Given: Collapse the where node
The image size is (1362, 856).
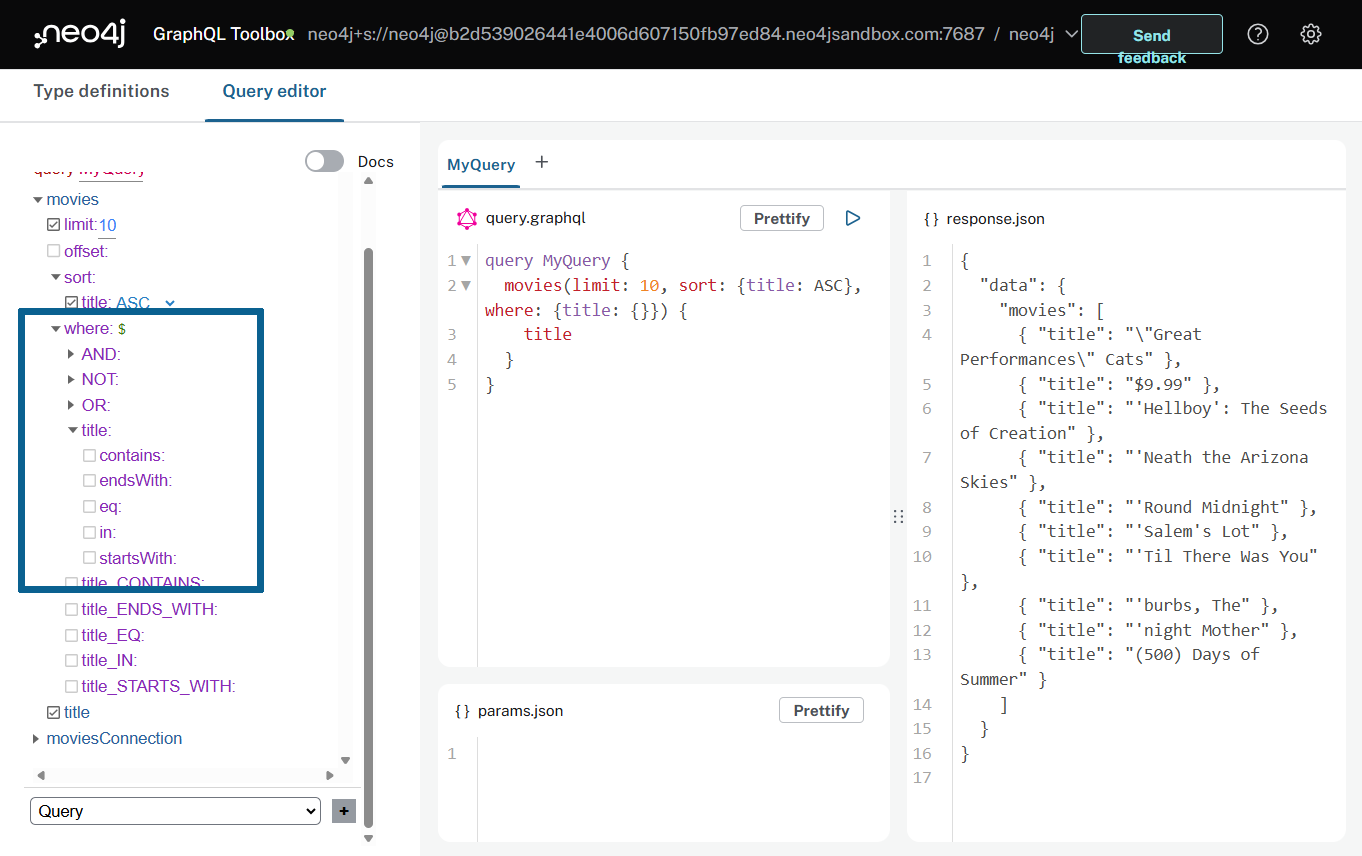Looking at the screenshot, I should point(56,328).
